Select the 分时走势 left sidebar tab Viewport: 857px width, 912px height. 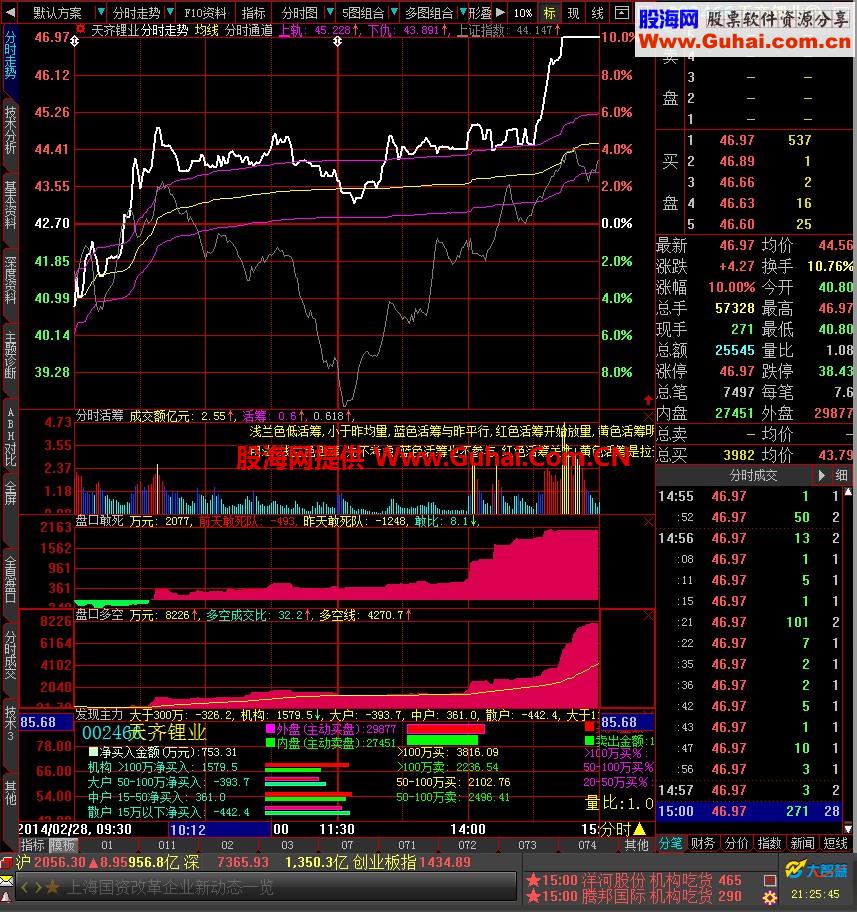click(x=10, y=55)
